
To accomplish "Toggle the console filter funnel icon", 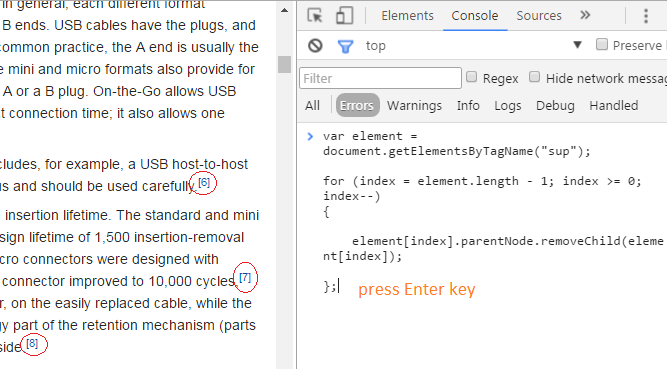I will [345, 46].
